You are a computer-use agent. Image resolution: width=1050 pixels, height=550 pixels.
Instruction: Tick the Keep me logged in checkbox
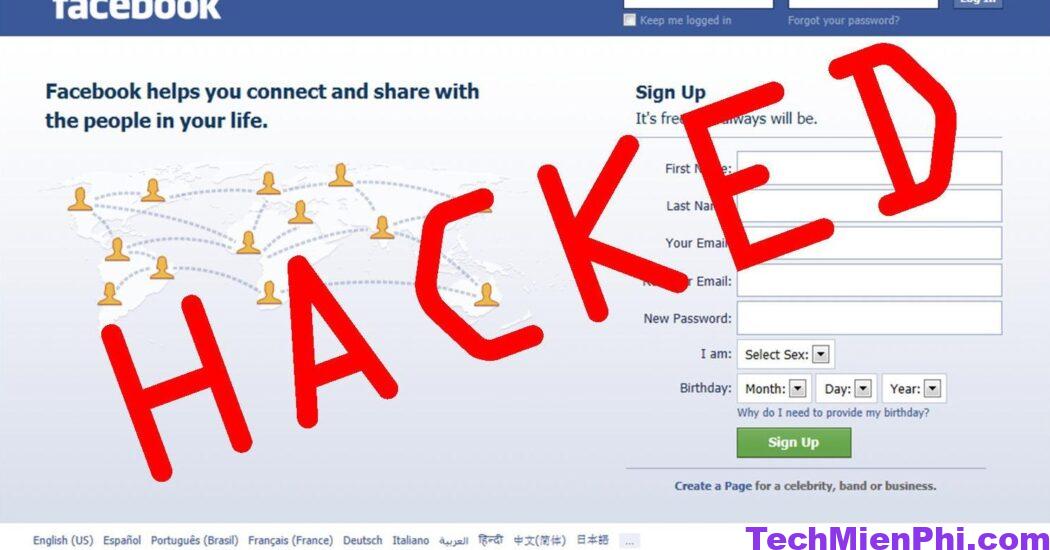(629, 20)
